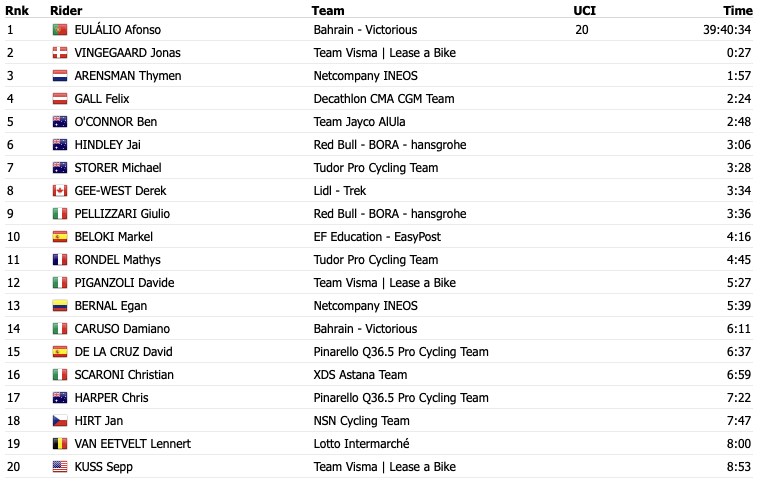761x480 pixels.
Task: Open Decathlon CMA CGM Team link
Action: pos(383,99)
